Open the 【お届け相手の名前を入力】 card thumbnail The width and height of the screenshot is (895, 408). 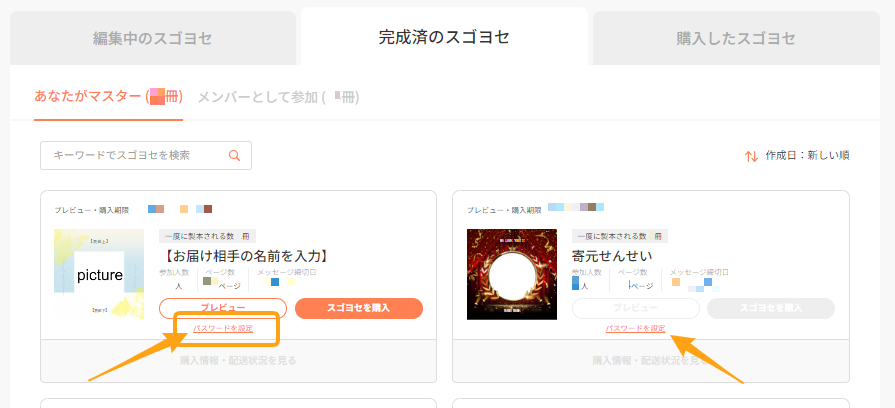point(100,274)
